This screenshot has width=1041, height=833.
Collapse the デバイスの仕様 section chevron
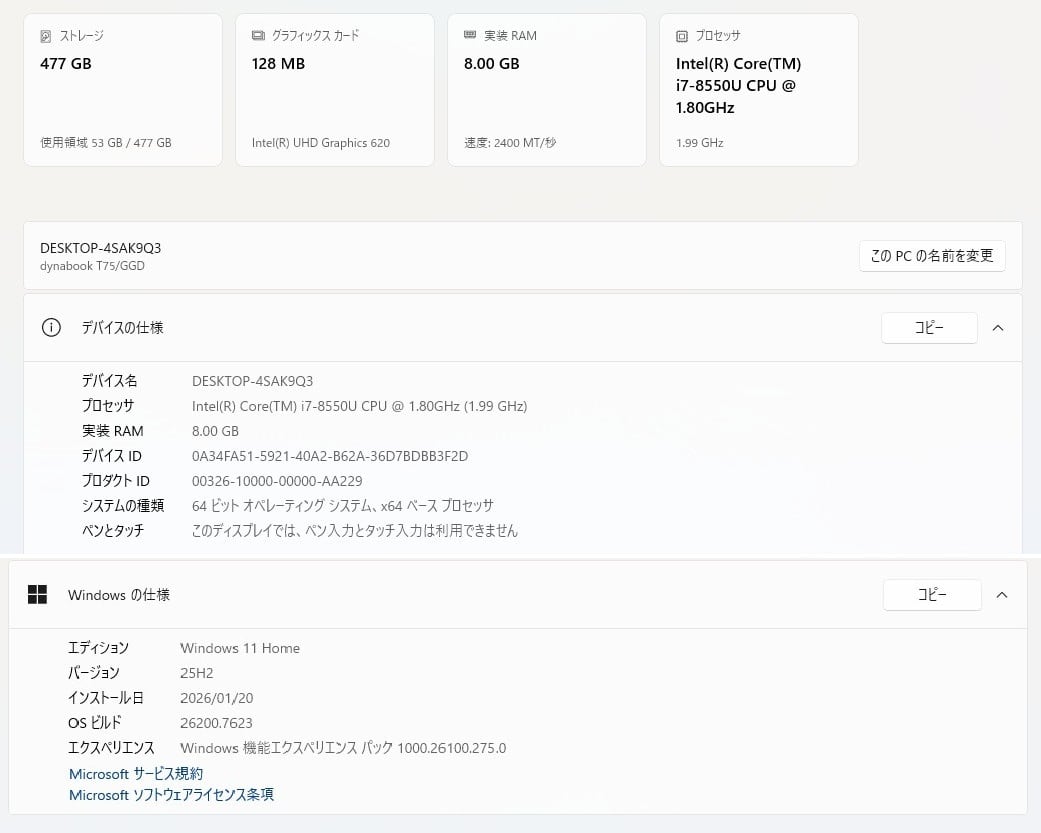[x=998, y=328]
